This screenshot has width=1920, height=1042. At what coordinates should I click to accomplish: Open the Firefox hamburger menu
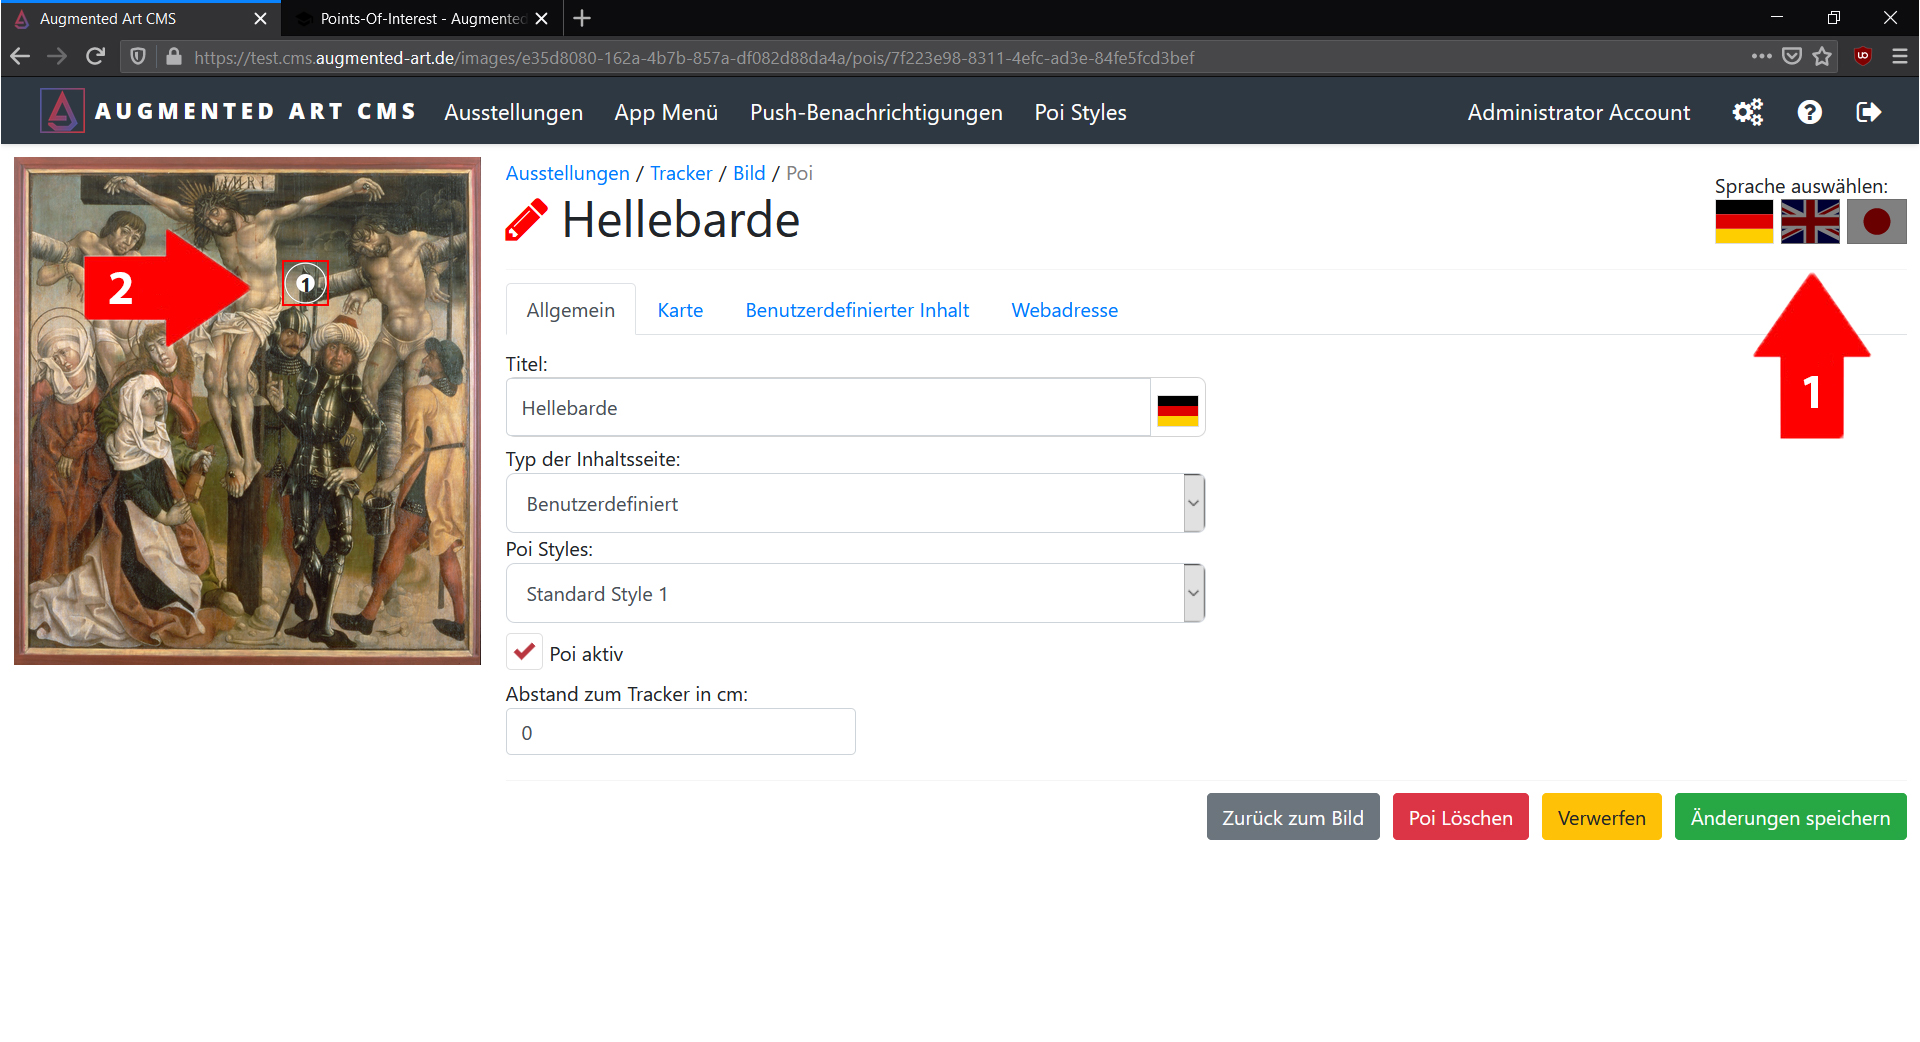[1900, 57]
